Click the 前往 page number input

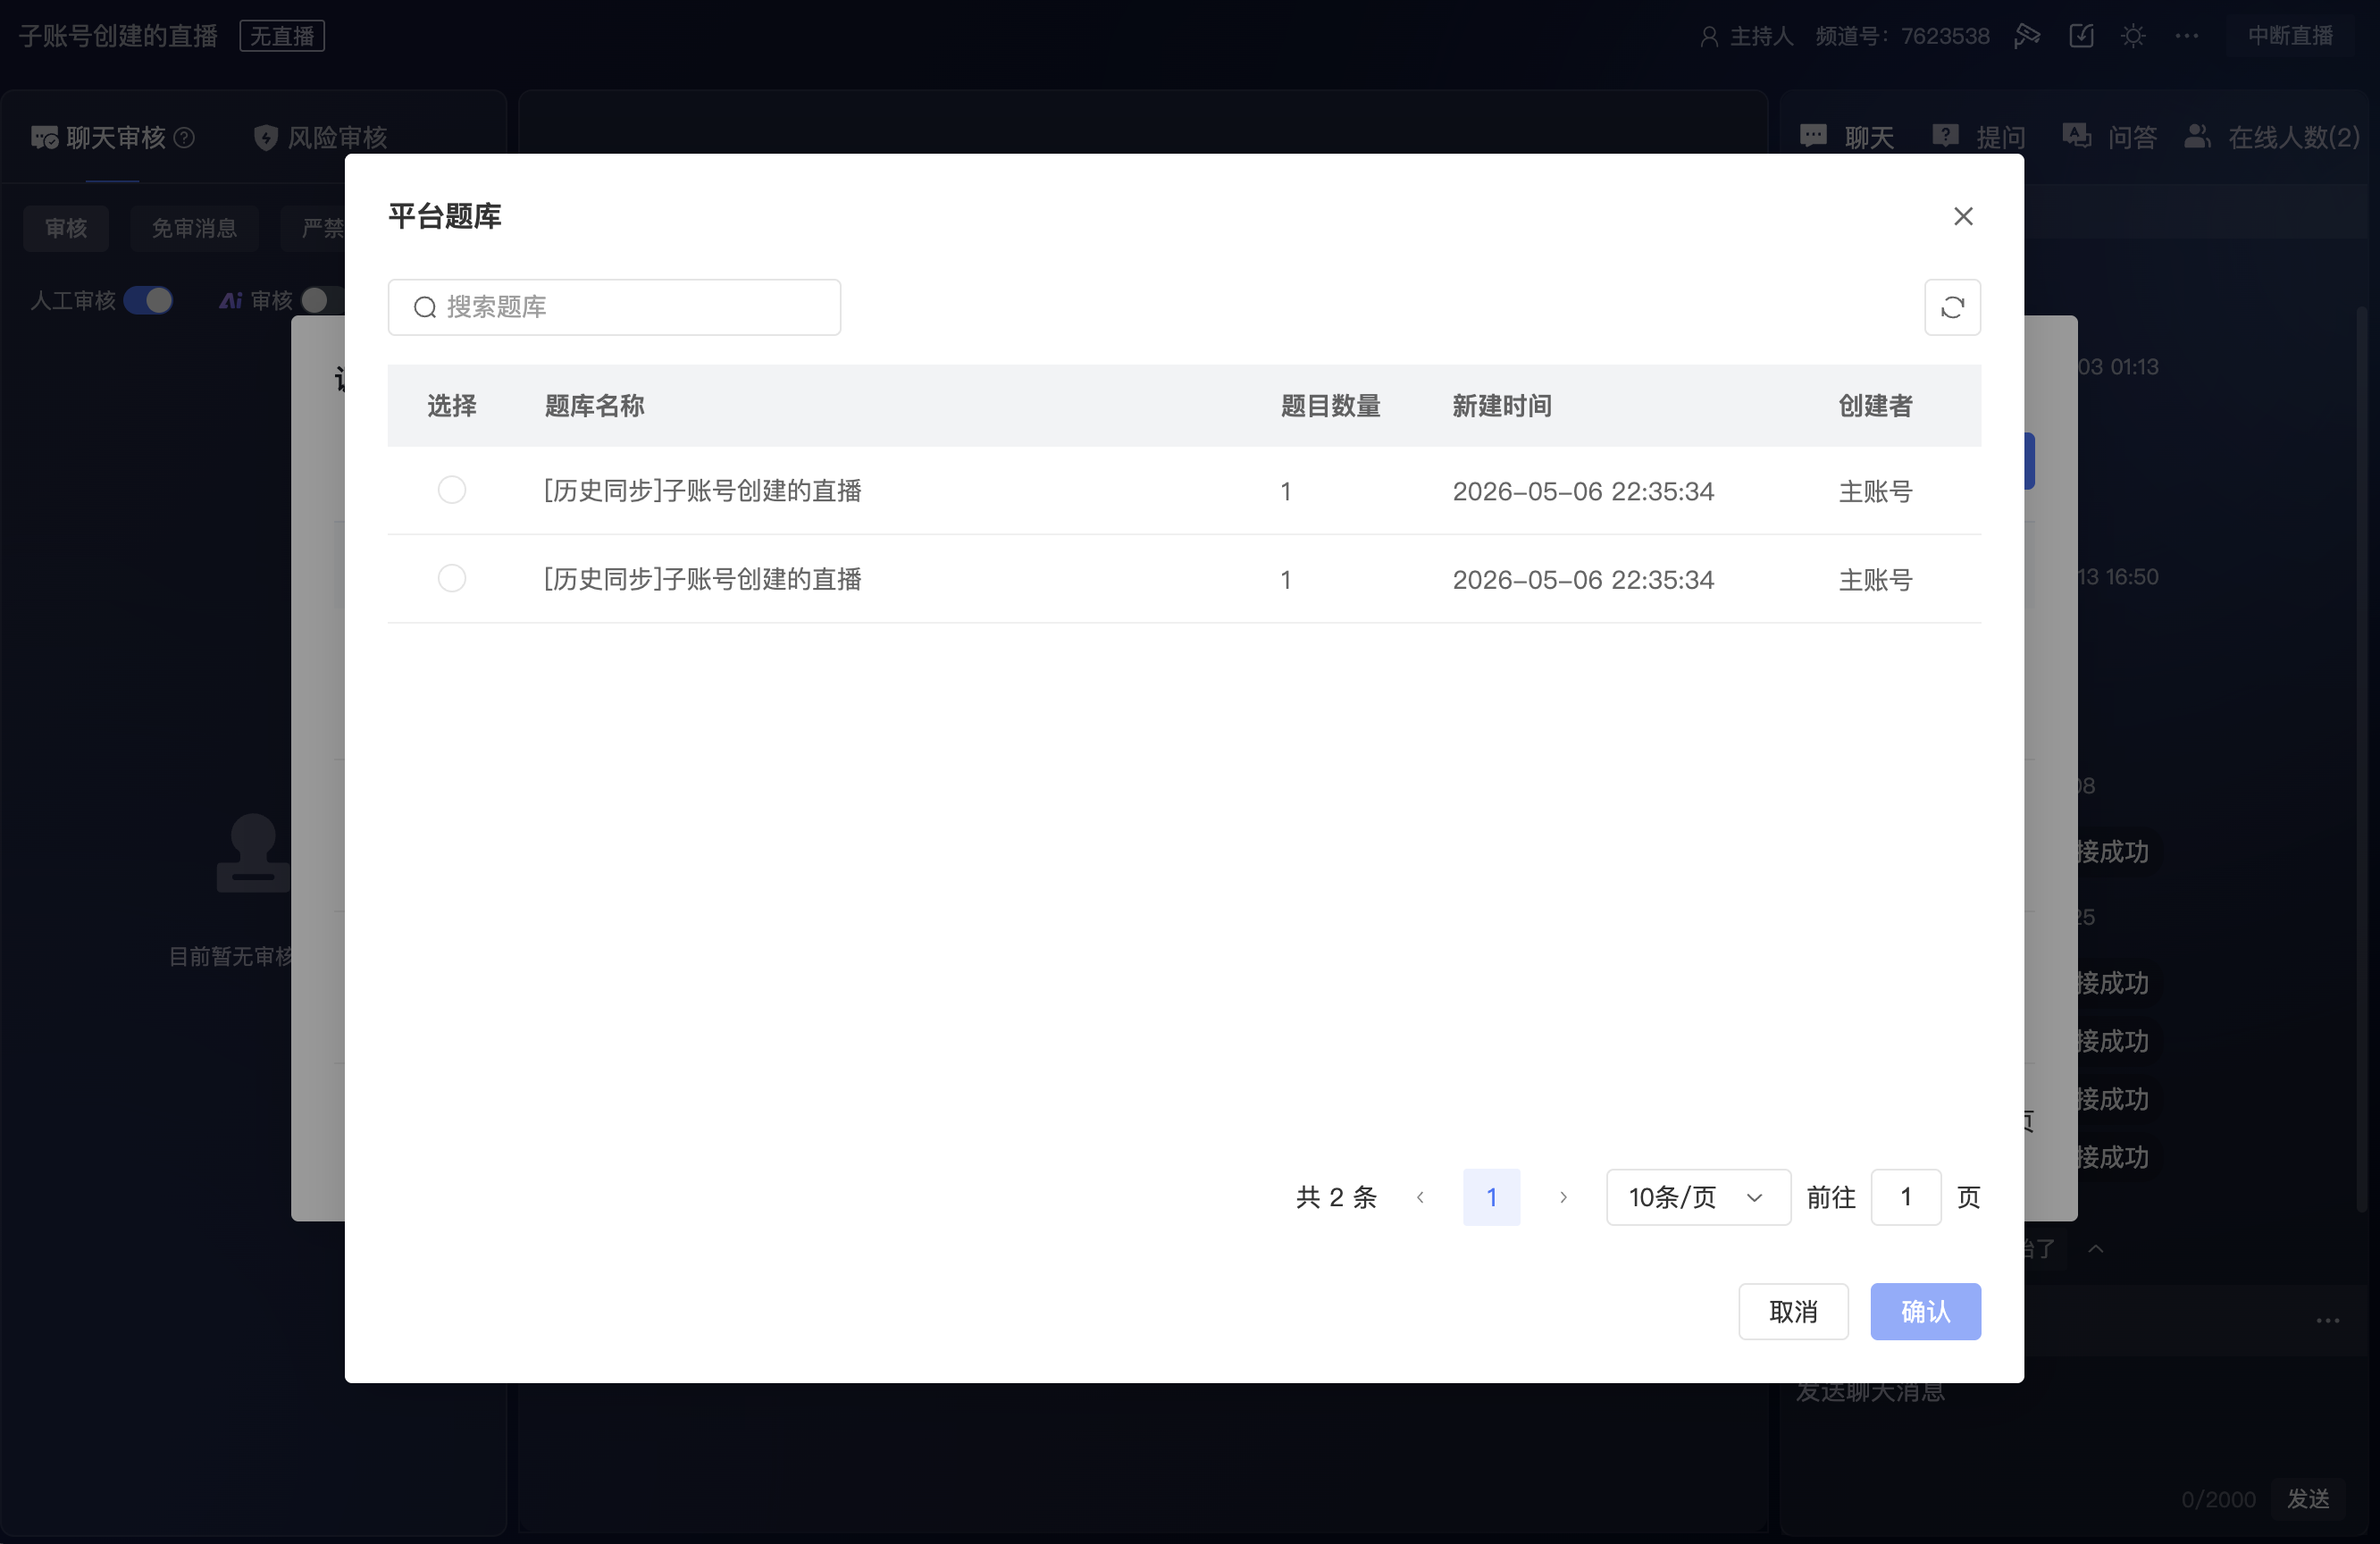[x=1906, y=1197]
